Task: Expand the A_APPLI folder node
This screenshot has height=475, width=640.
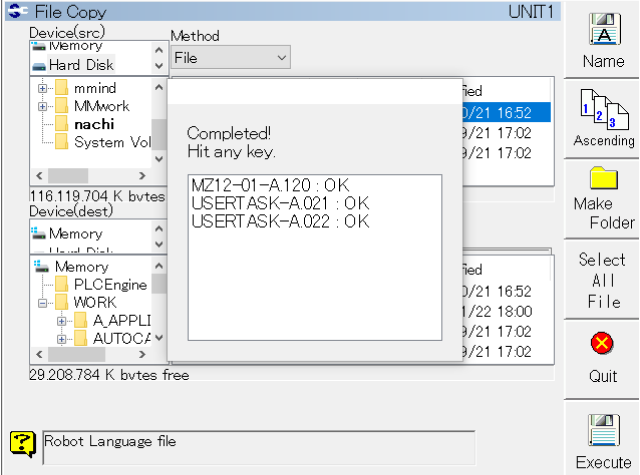Action: click(61, 321)
